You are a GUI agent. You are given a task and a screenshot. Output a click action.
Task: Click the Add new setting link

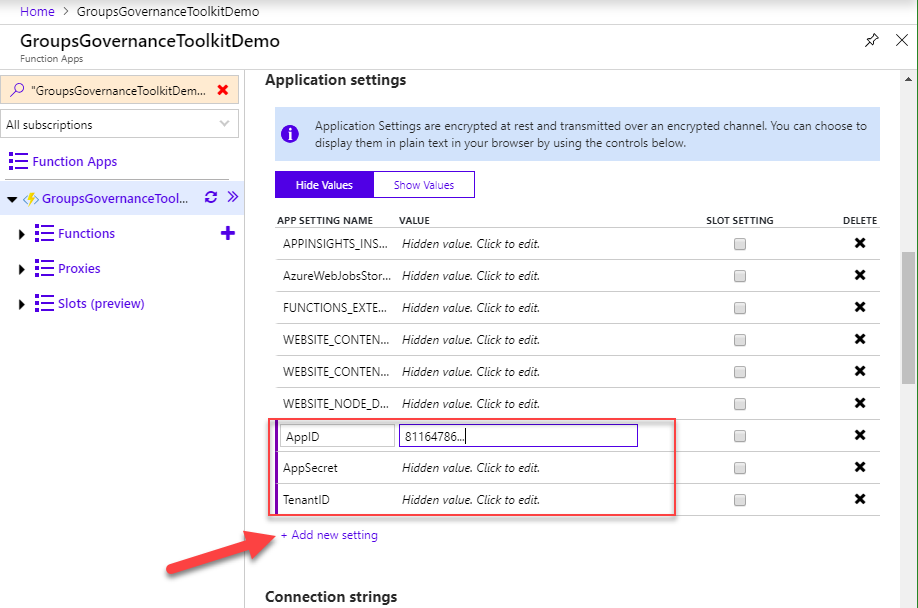[x=329, y=535]
